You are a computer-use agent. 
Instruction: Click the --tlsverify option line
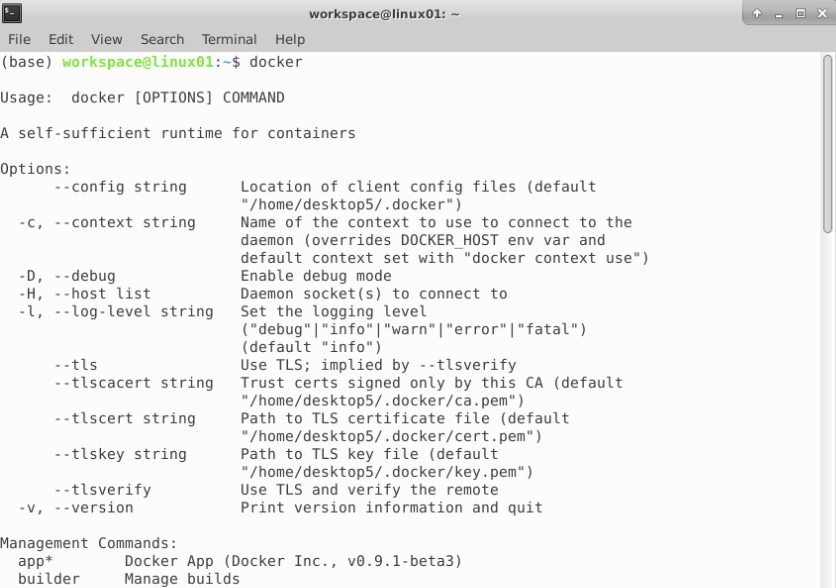(102, 490)
